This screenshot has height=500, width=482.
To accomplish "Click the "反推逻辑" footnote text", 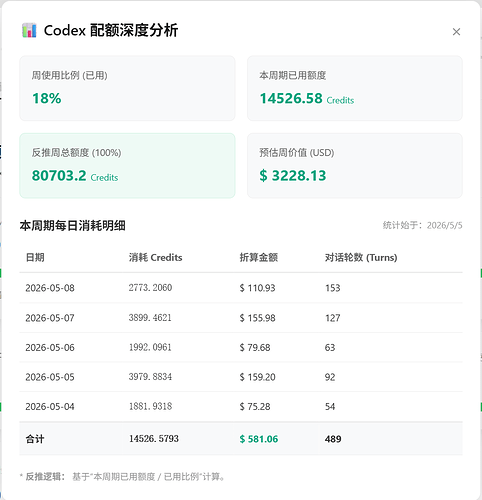I will pos(122,477).
